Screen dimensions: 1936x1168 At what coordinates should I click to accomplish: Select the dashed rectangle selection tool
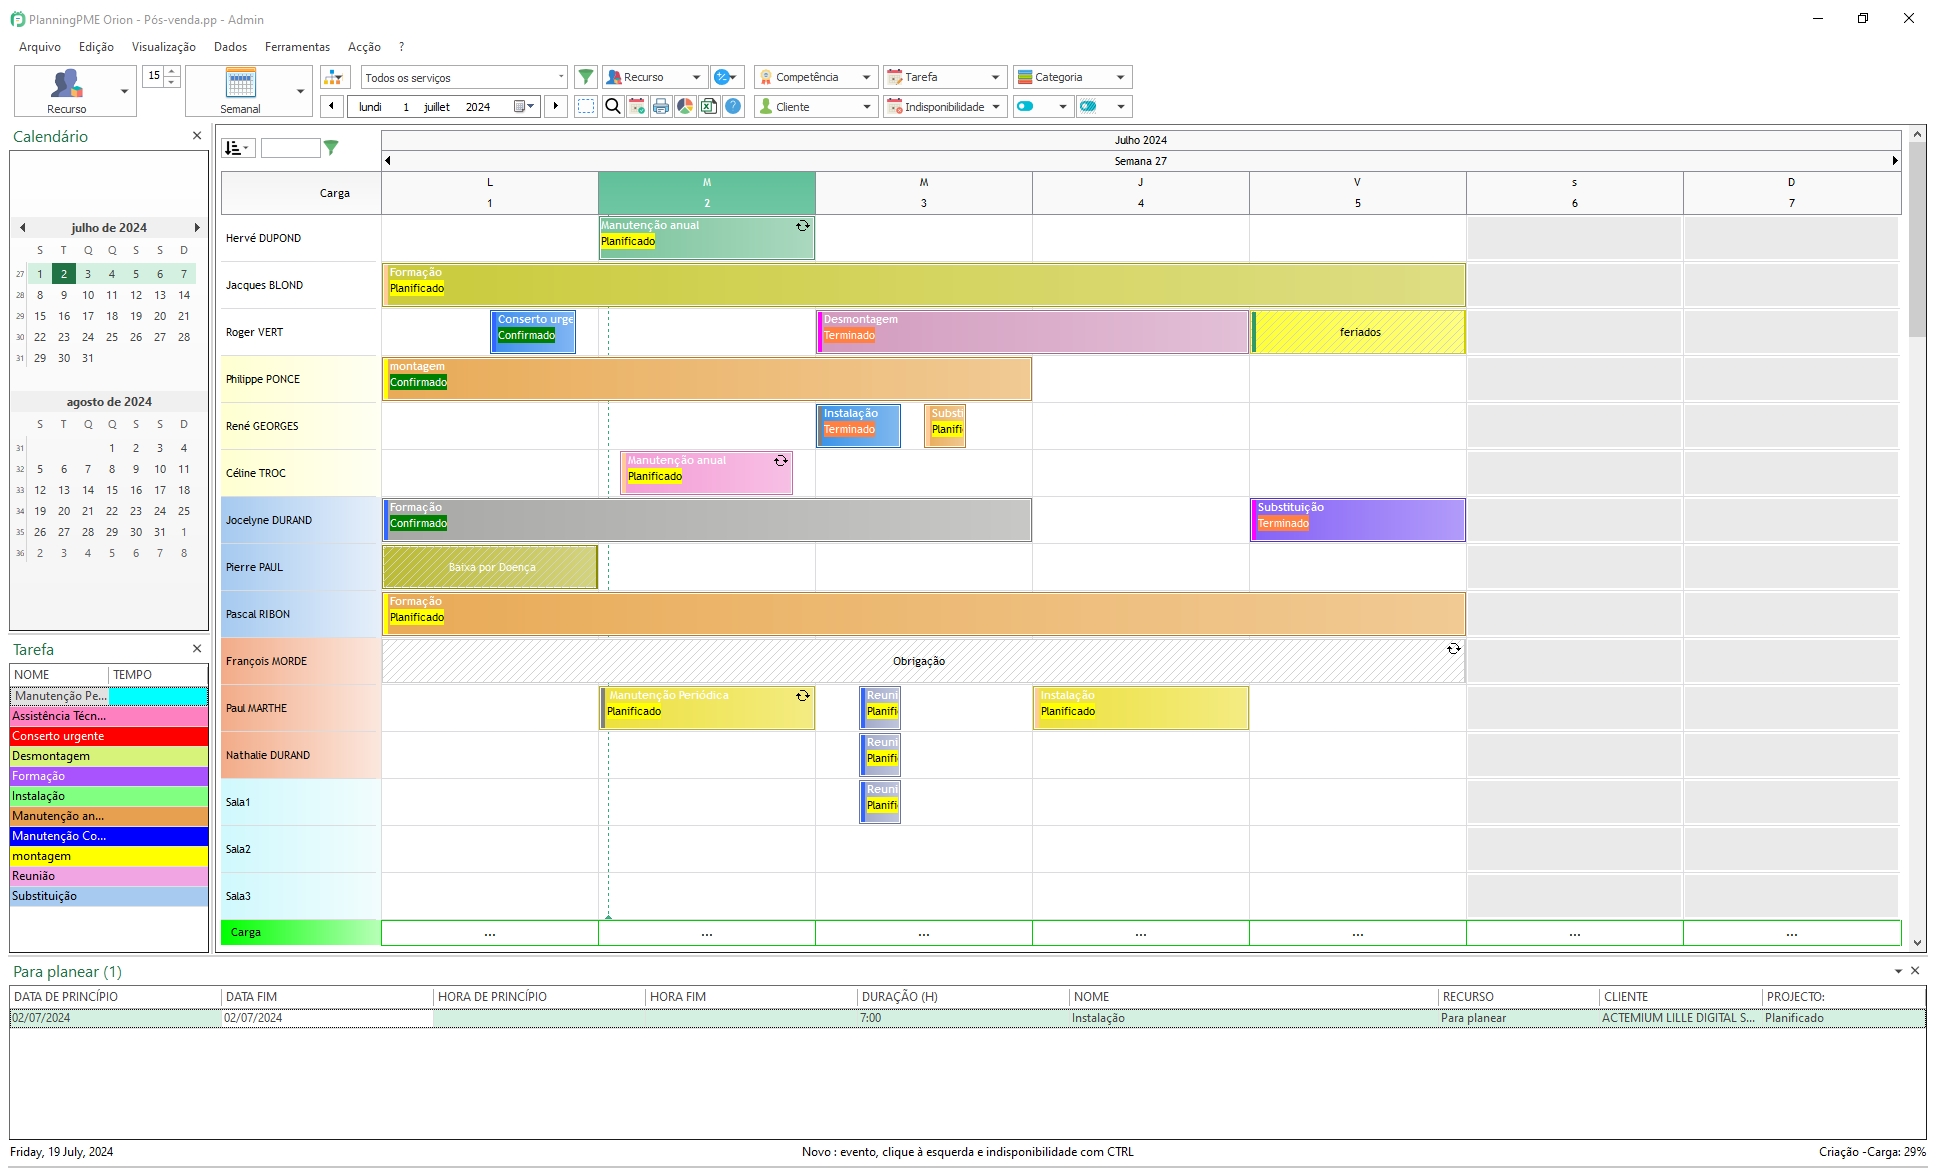586,106
